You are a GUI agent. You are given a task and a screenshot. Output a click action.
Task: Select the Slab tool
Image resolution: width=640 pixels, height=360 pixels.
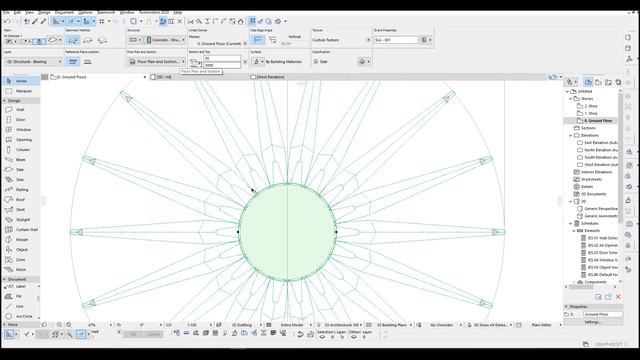(x=20, y=169)
